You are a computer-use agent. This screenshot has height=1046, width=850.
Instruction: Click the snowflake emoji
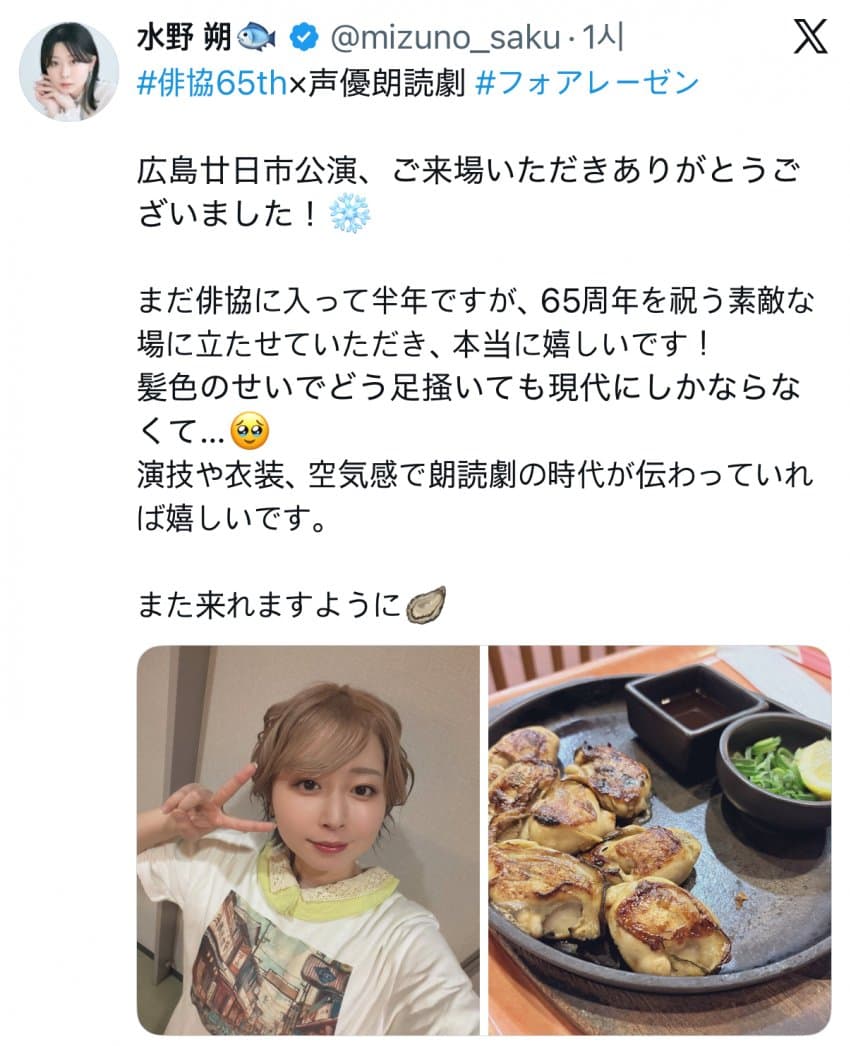(350, 214)
